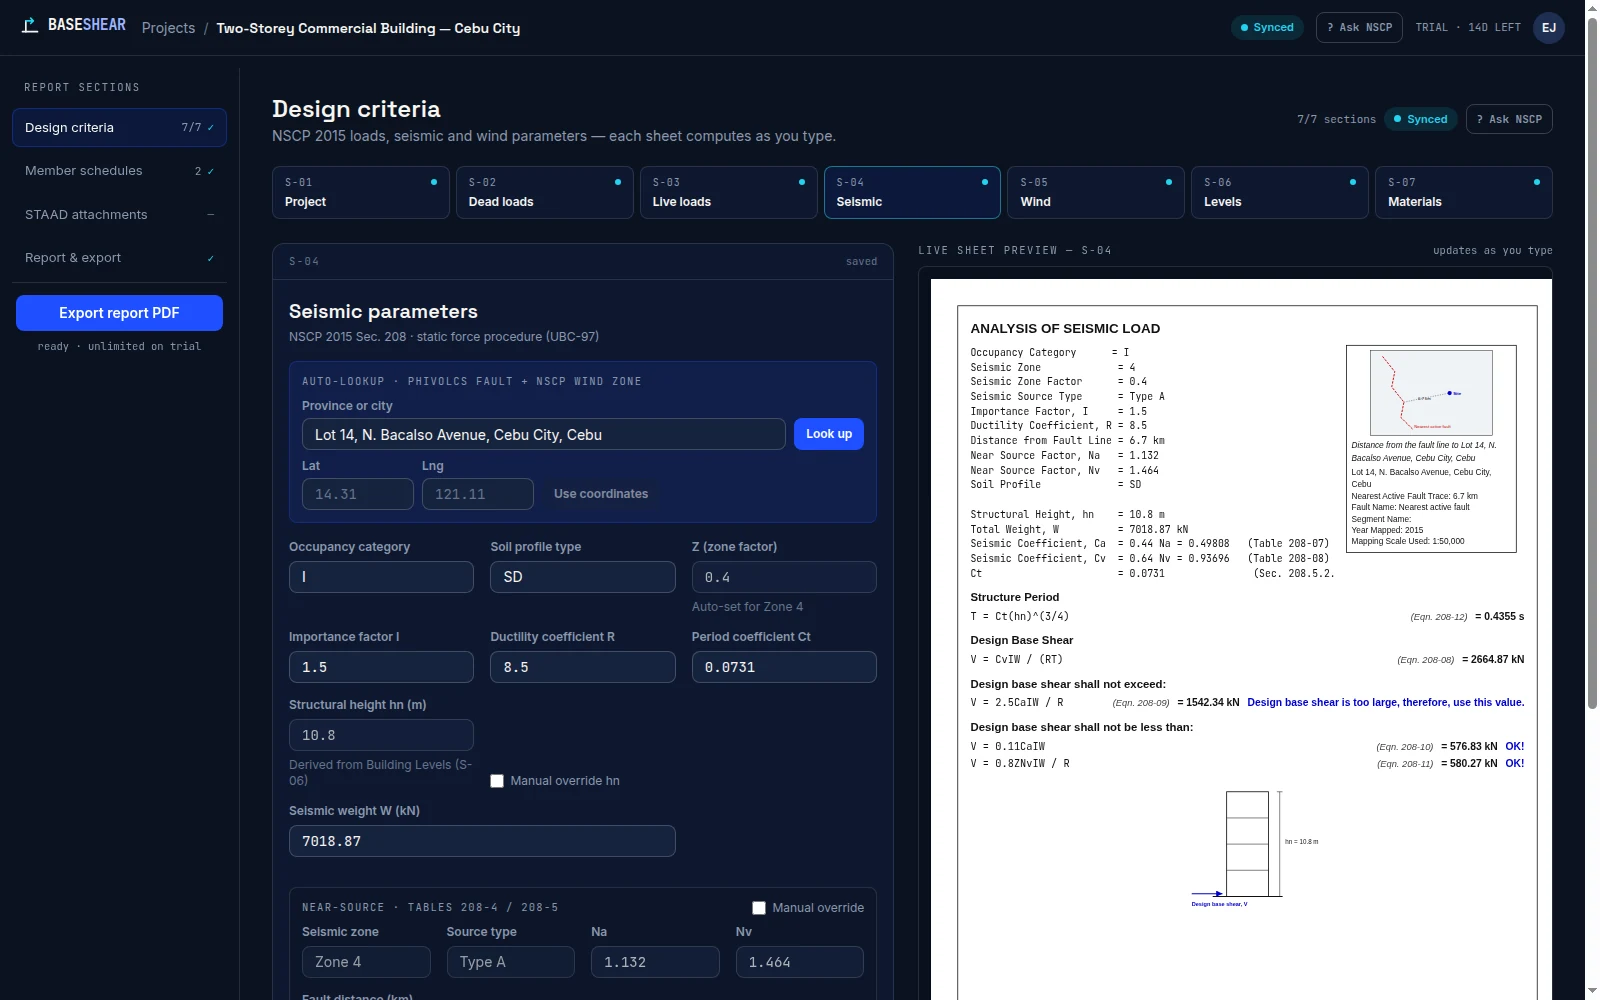Click the Projects breadcrumb link
This screenshot has height=1000, width=1600.
click(168, 28)
